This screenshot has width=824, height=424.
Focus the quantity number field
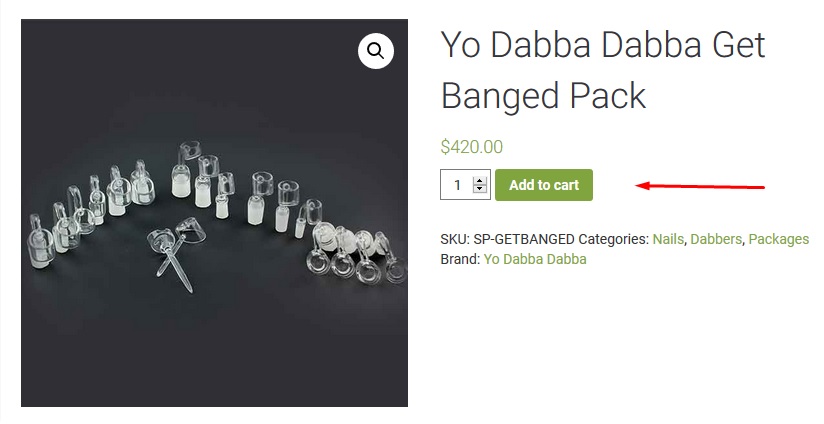(457, 185)
